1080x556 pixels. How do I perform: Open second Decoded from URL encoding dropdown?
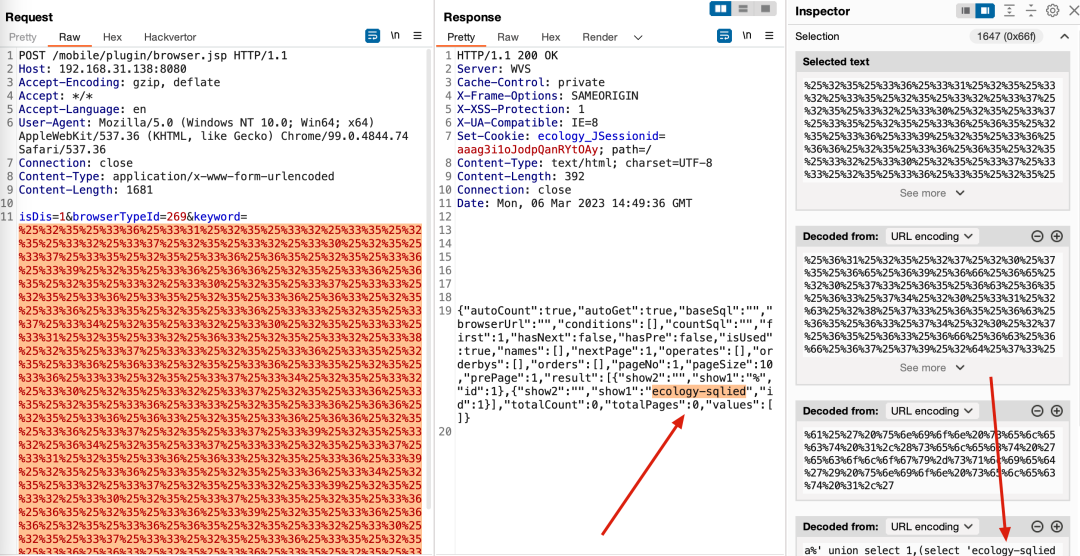932,411
